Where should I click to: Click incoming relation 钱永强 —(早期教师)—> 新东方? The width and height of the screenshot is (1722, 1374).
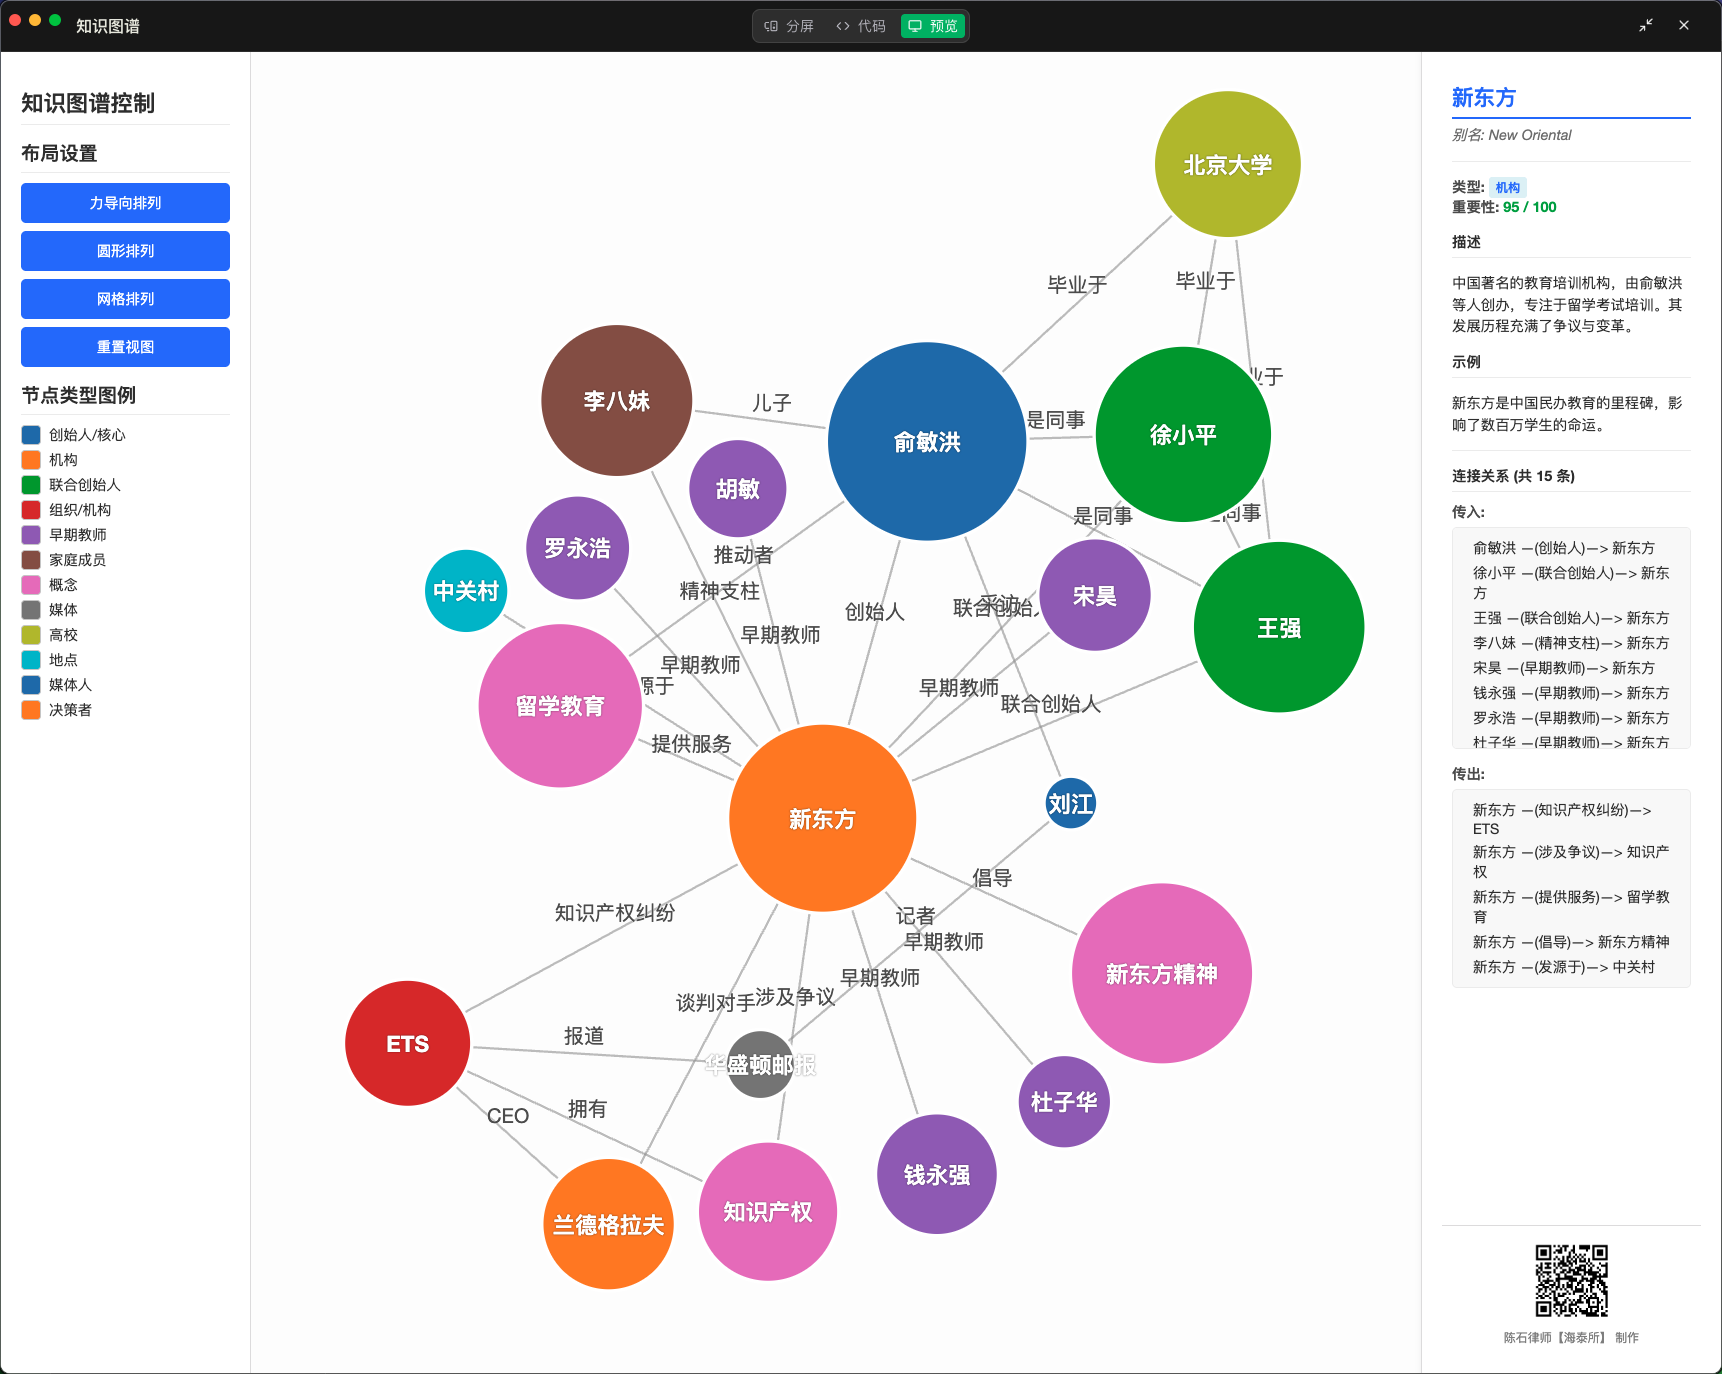point(1571,693)
